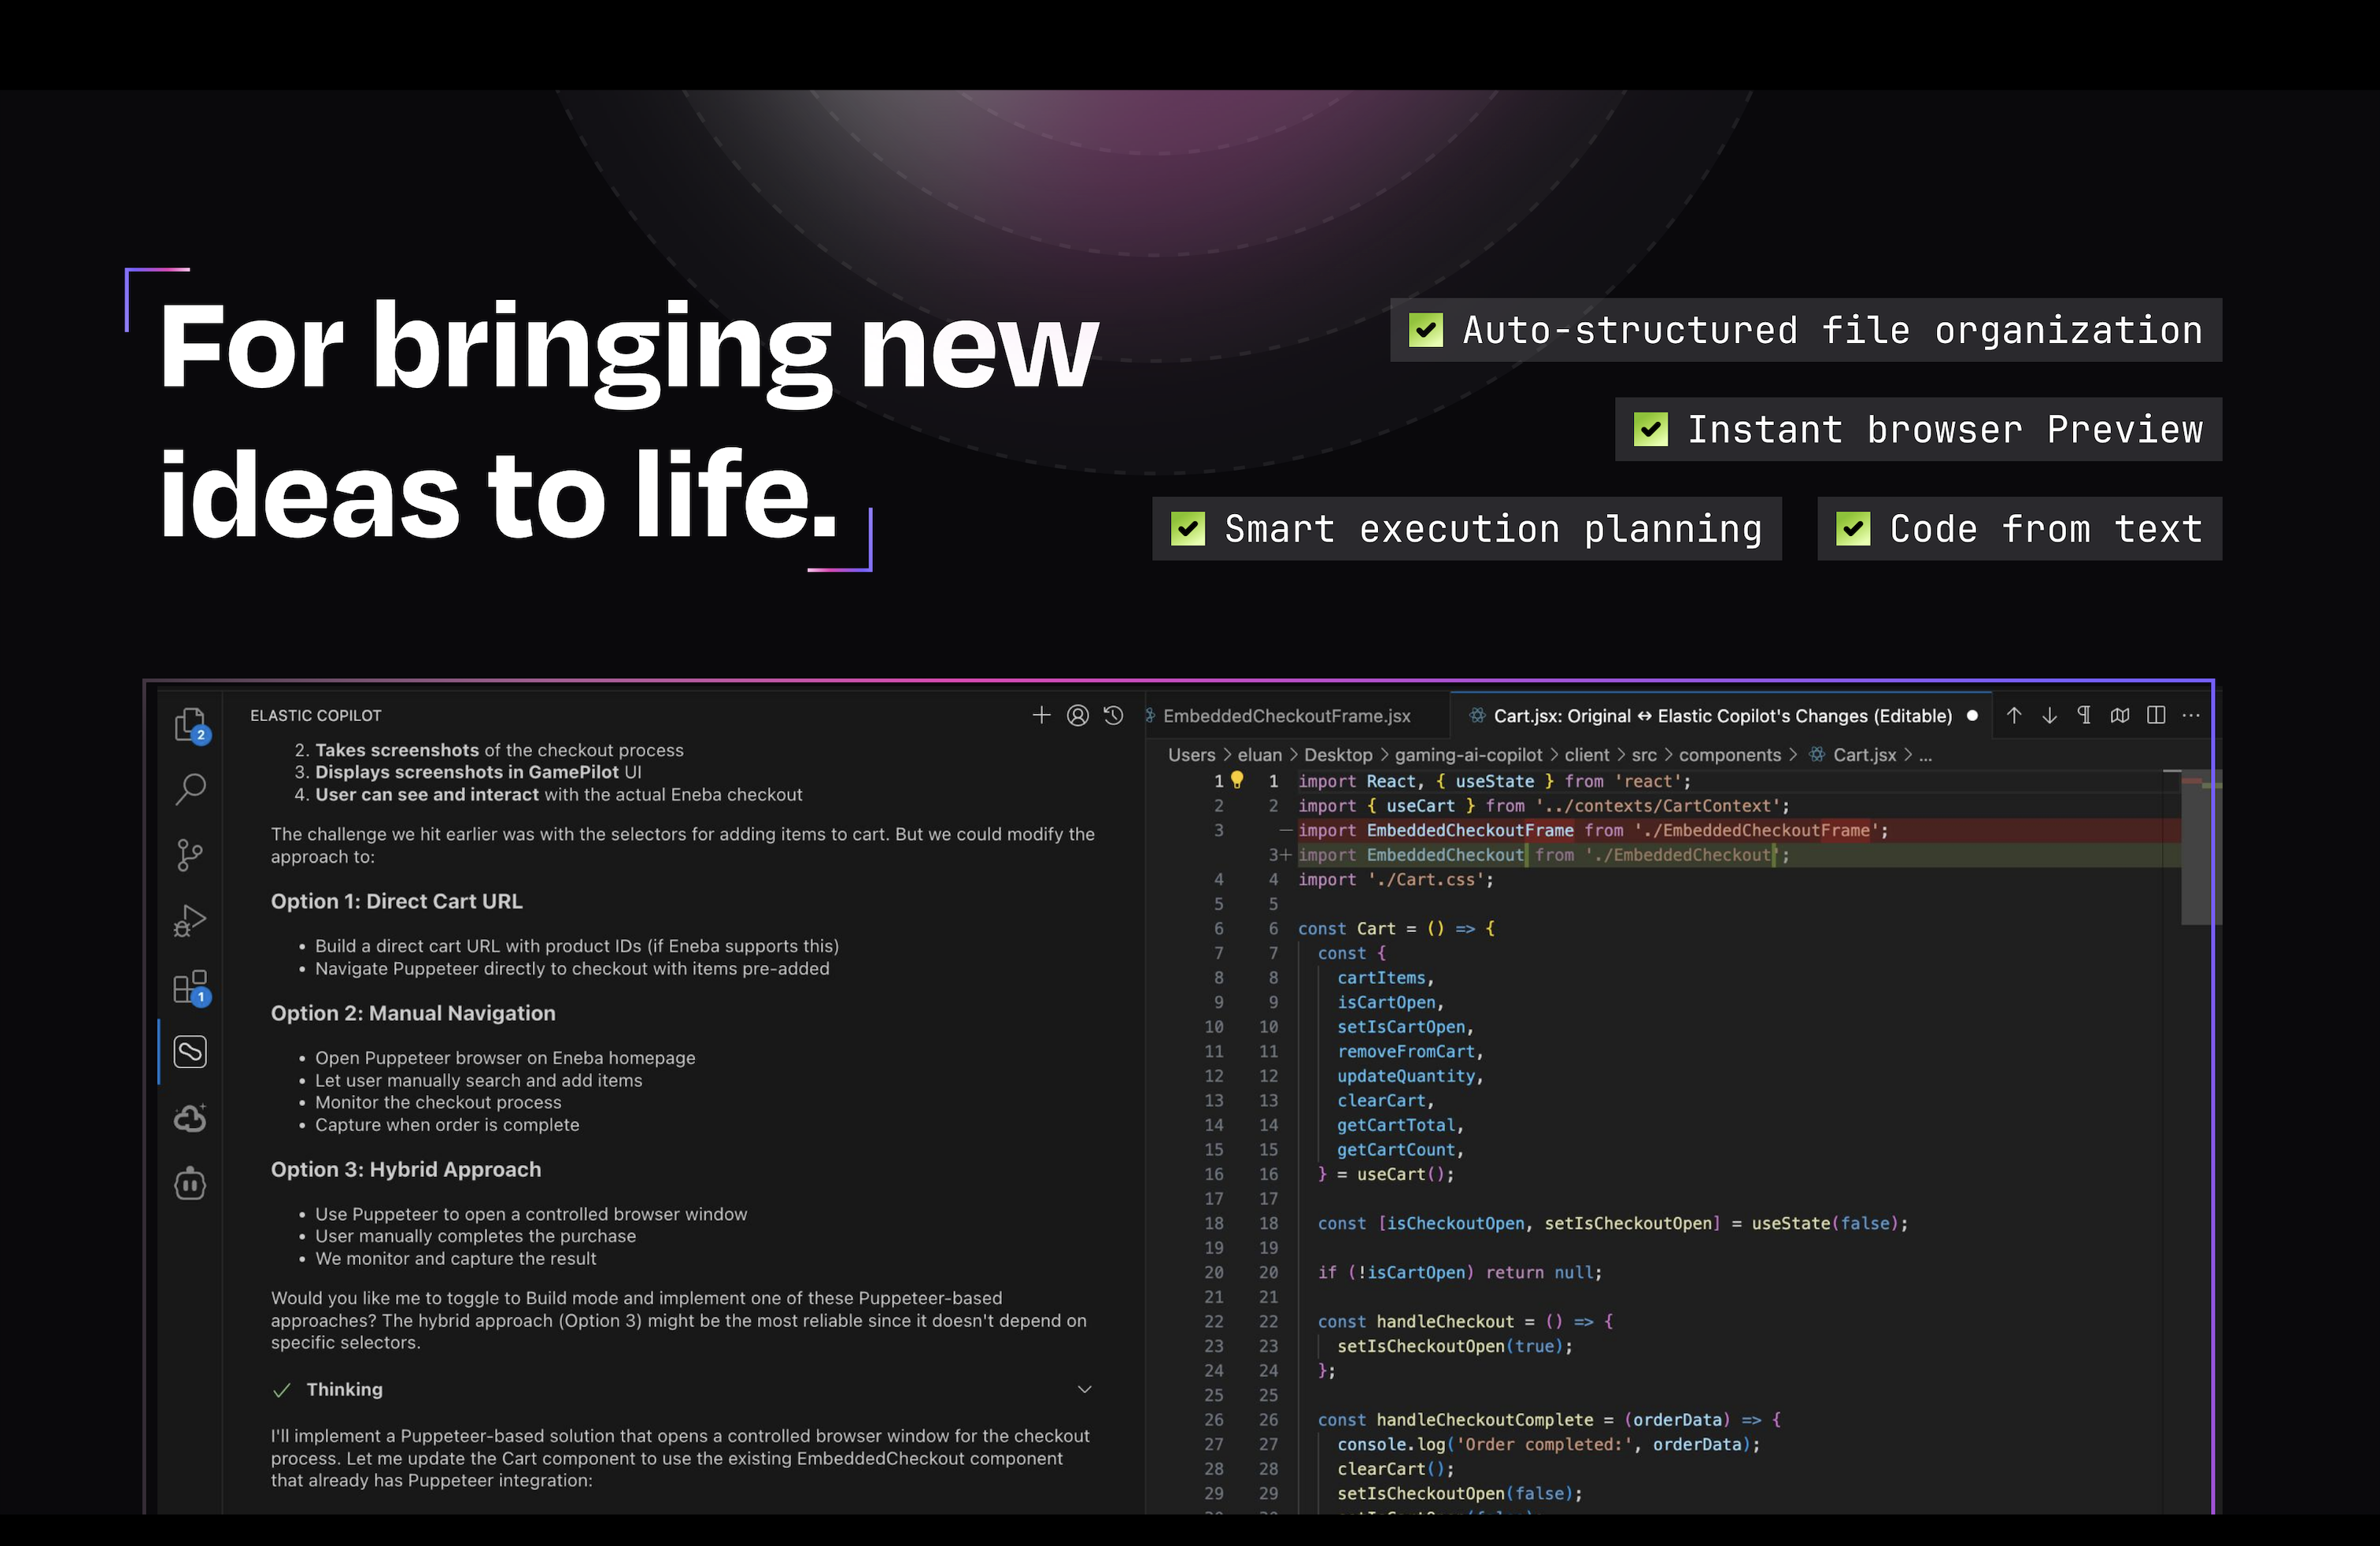Expand the Thinking section chevron

[1084, 1389]
